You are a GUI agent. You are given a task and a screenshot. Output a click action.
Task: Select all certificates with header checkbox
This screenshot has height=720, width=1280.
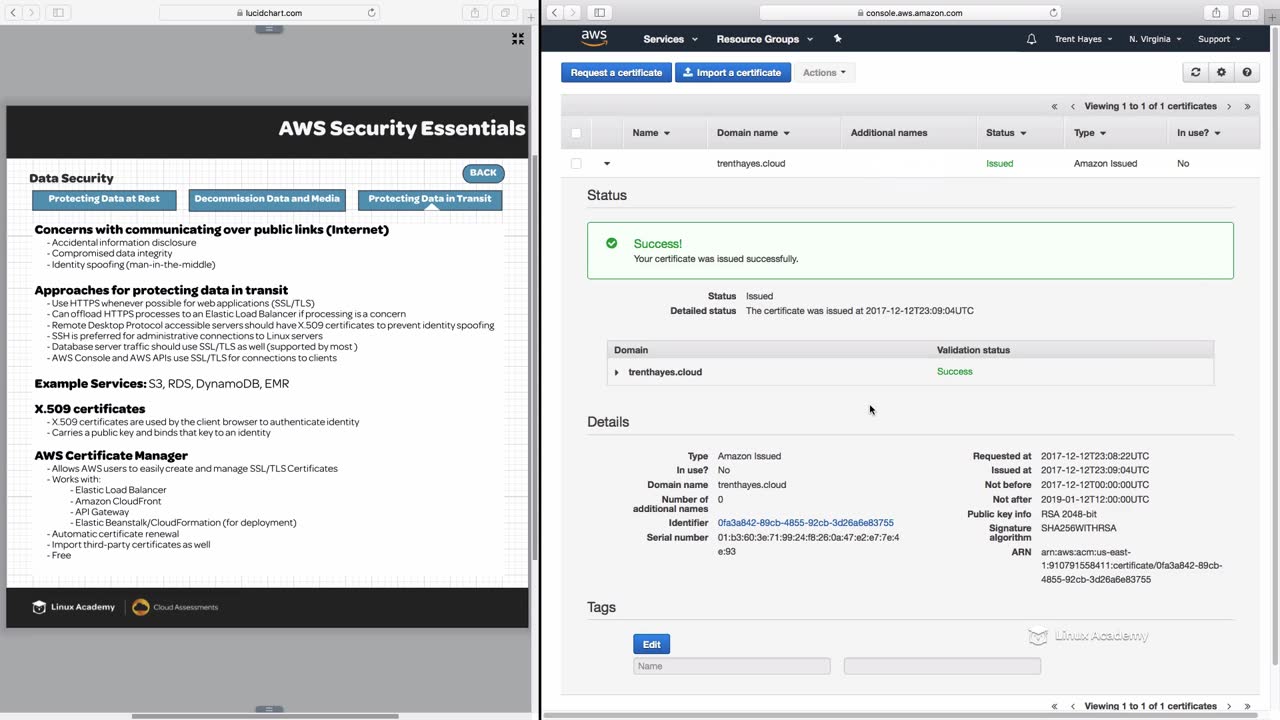click(x=576, y=133)
